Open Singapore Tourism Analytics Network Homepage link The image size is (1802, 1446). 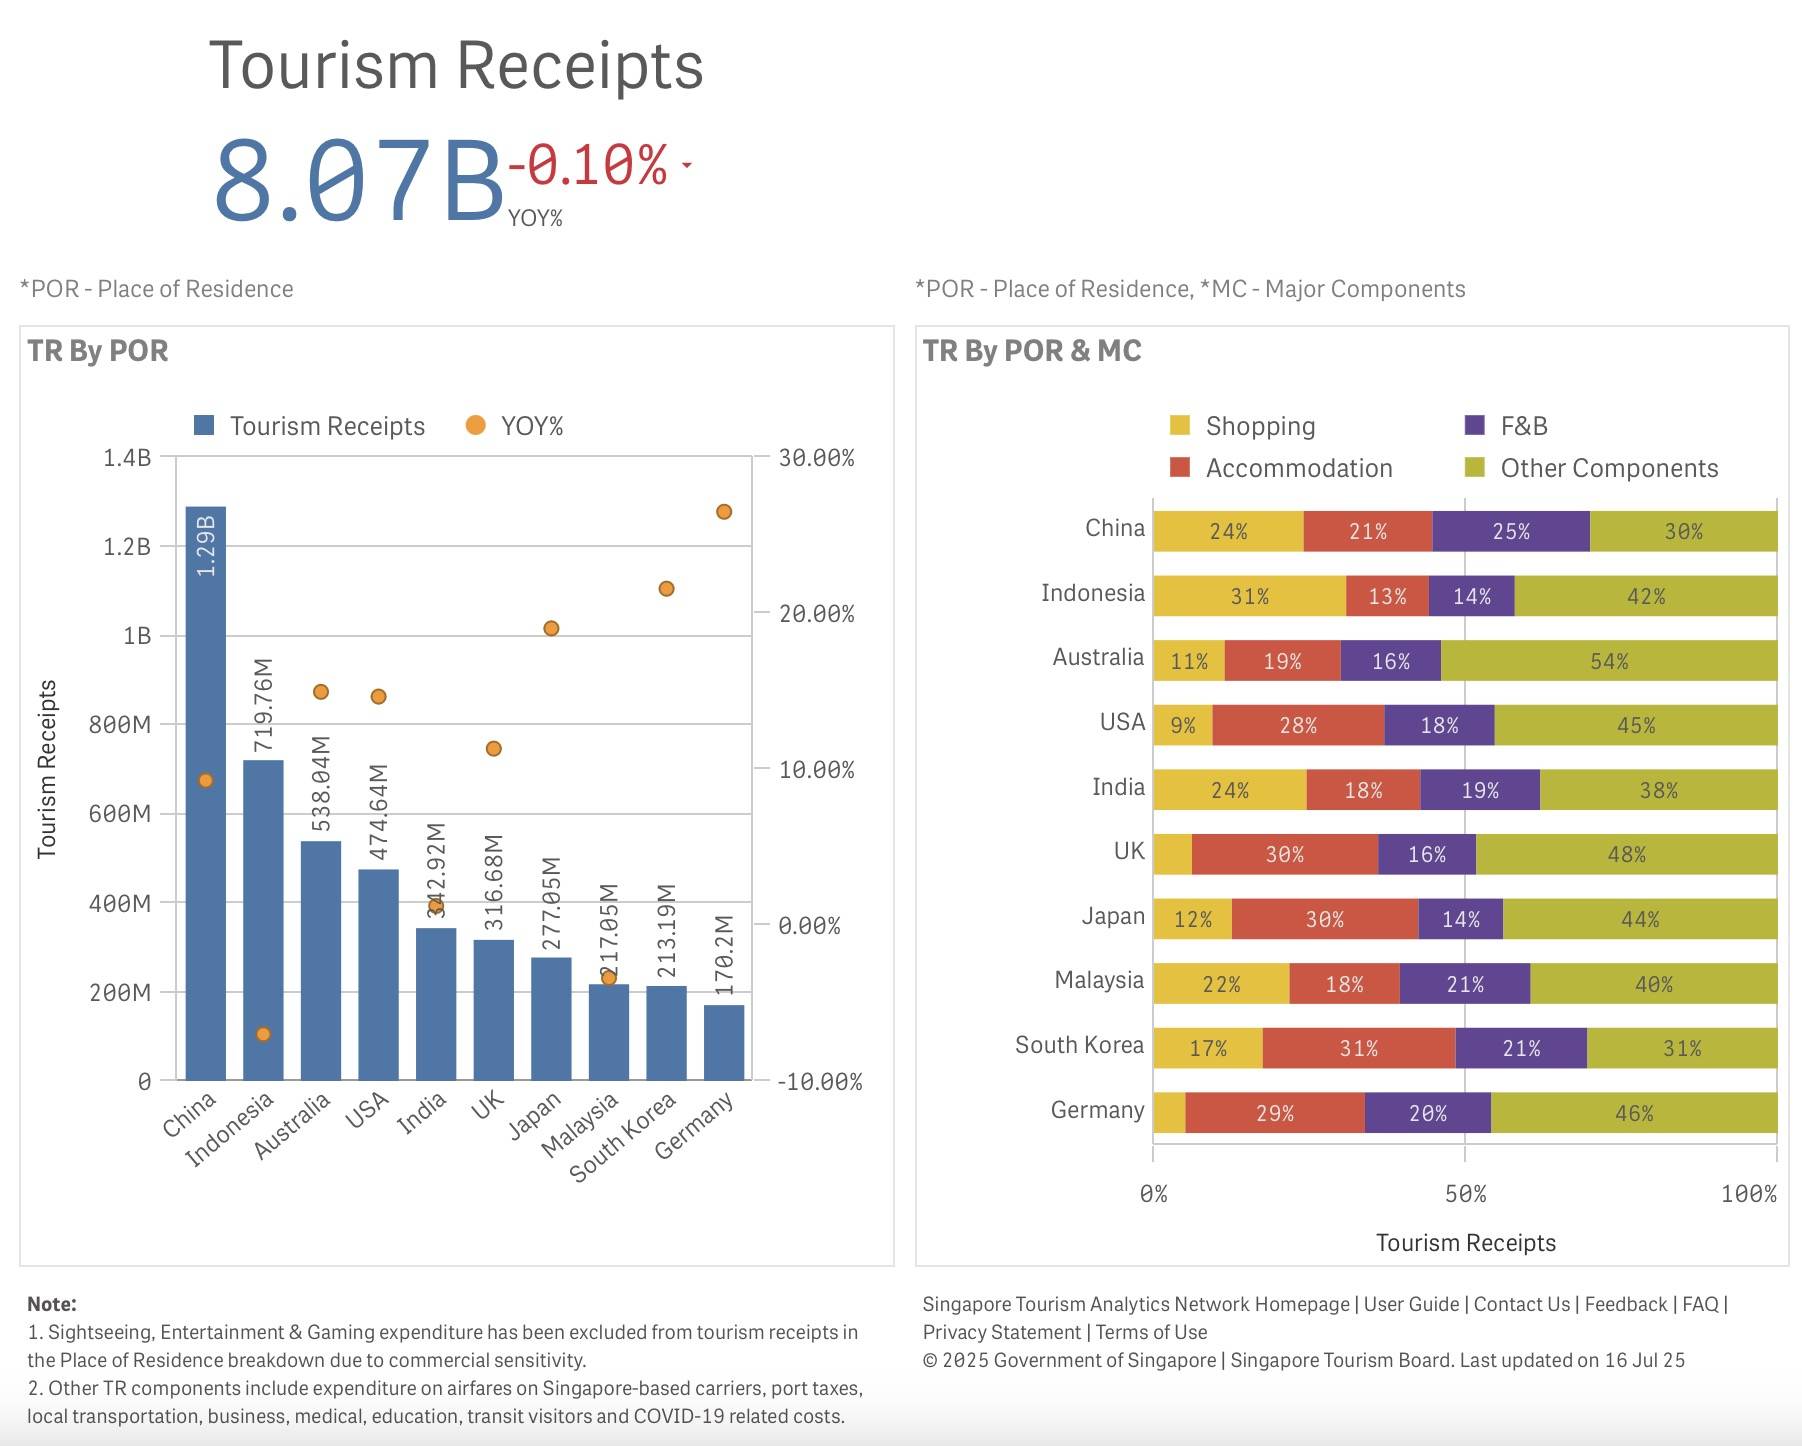[1136, 1304]
